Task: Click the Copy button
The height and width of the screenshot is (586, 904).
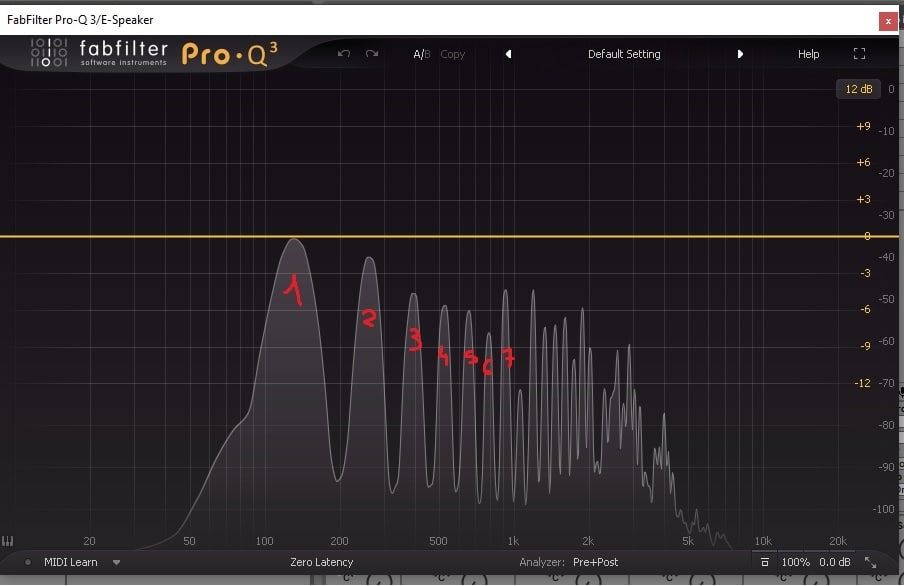Action: [x=453, y=54]
